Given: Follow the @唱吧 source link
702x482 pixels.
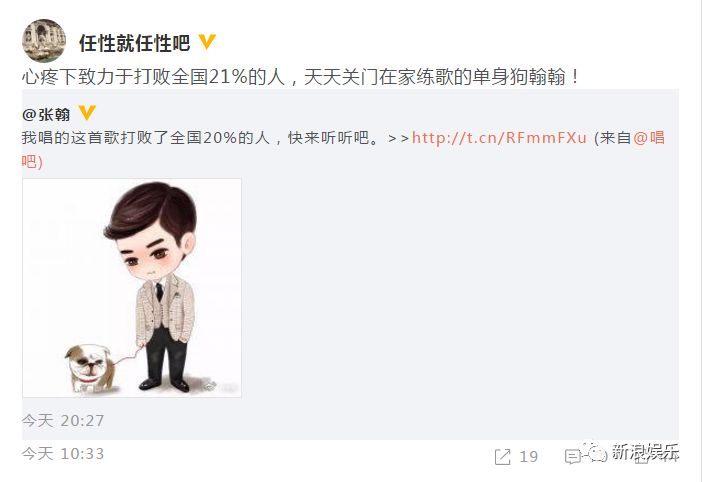Looking at the screenshot, I should pos(649,138).
